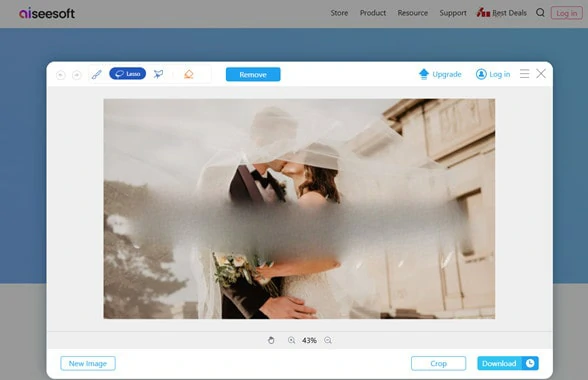Open the Store menu
The height and width of the screenshot is (380, 588).
point(339,13)
